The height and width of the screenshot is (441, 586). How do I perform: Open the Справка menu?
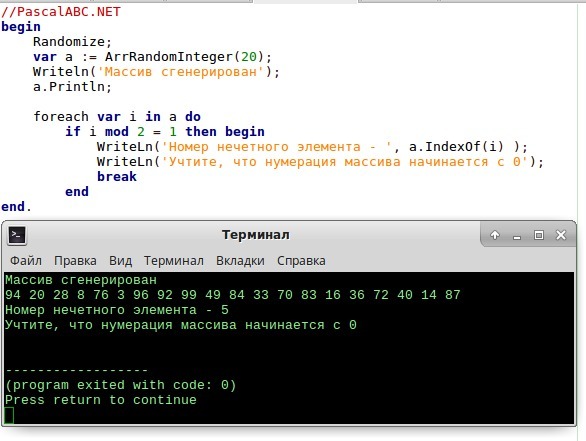tap(301, 260)
